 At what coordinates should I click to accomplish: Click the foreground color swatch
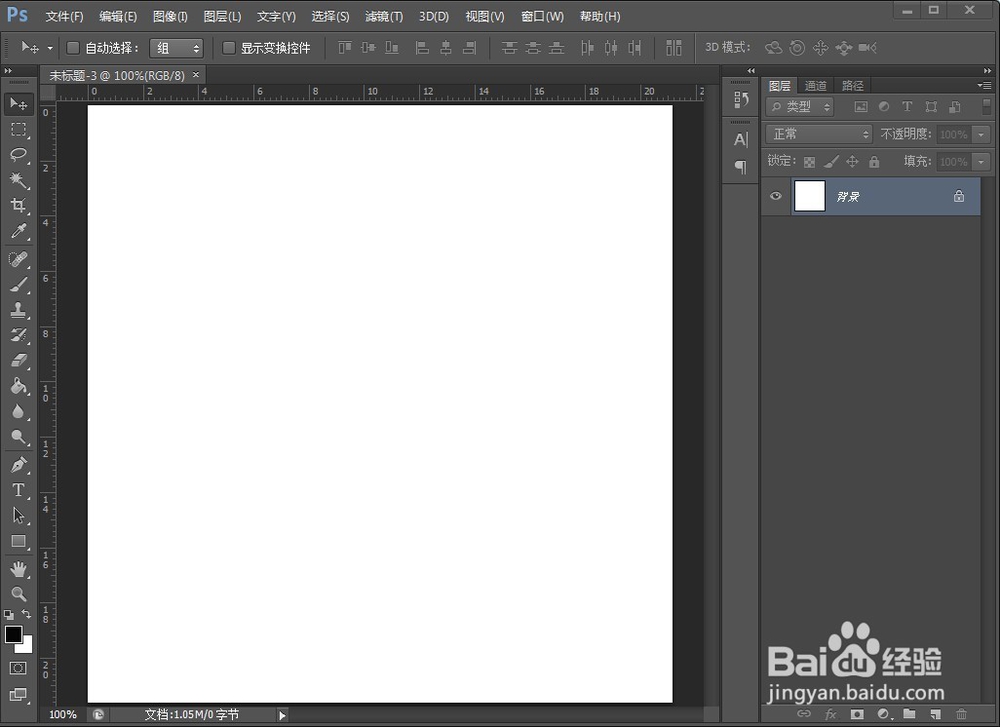click(x=13, y=634)
